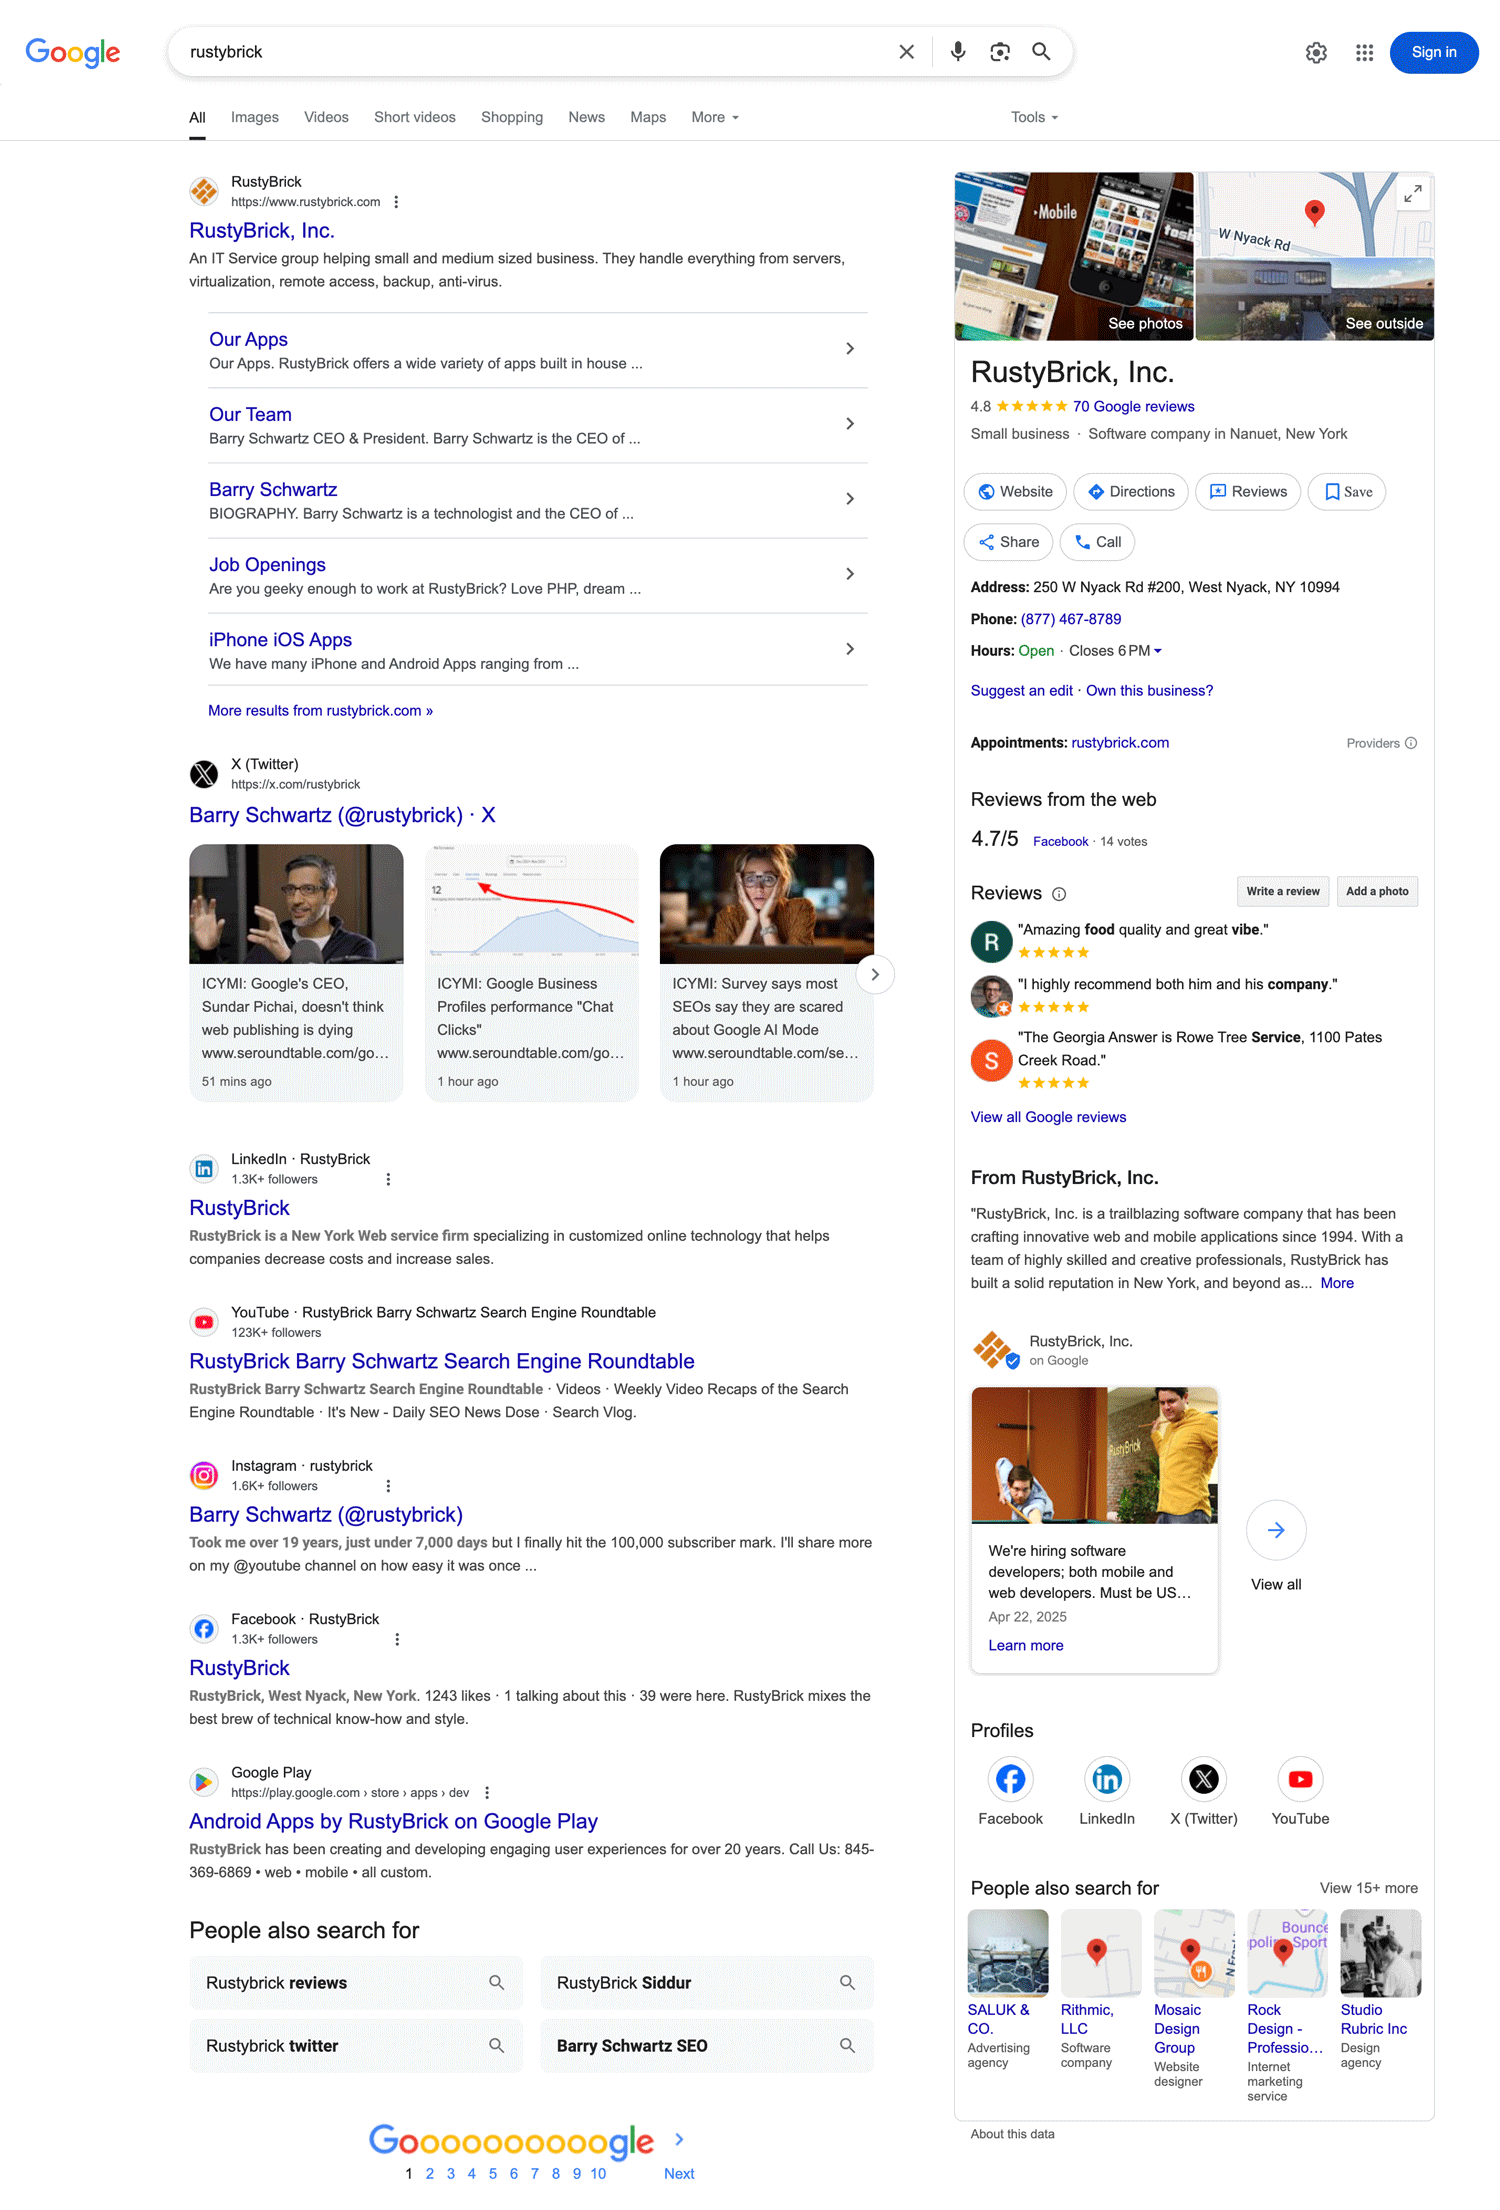
Task: Click the Website button in knowledge panel
Action: coord(1015,492)
